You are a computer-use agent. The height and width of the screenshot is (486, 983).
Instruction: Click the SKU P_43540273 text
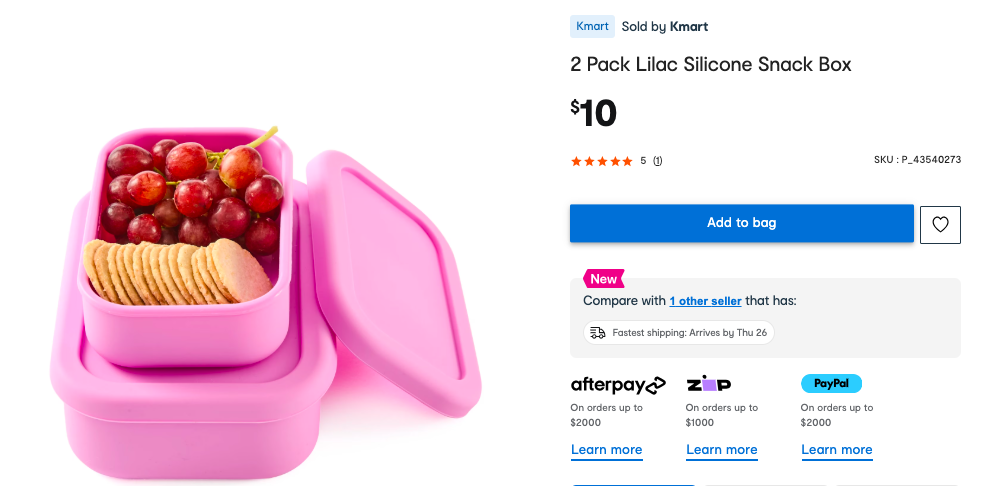click(x=916, y=160)
